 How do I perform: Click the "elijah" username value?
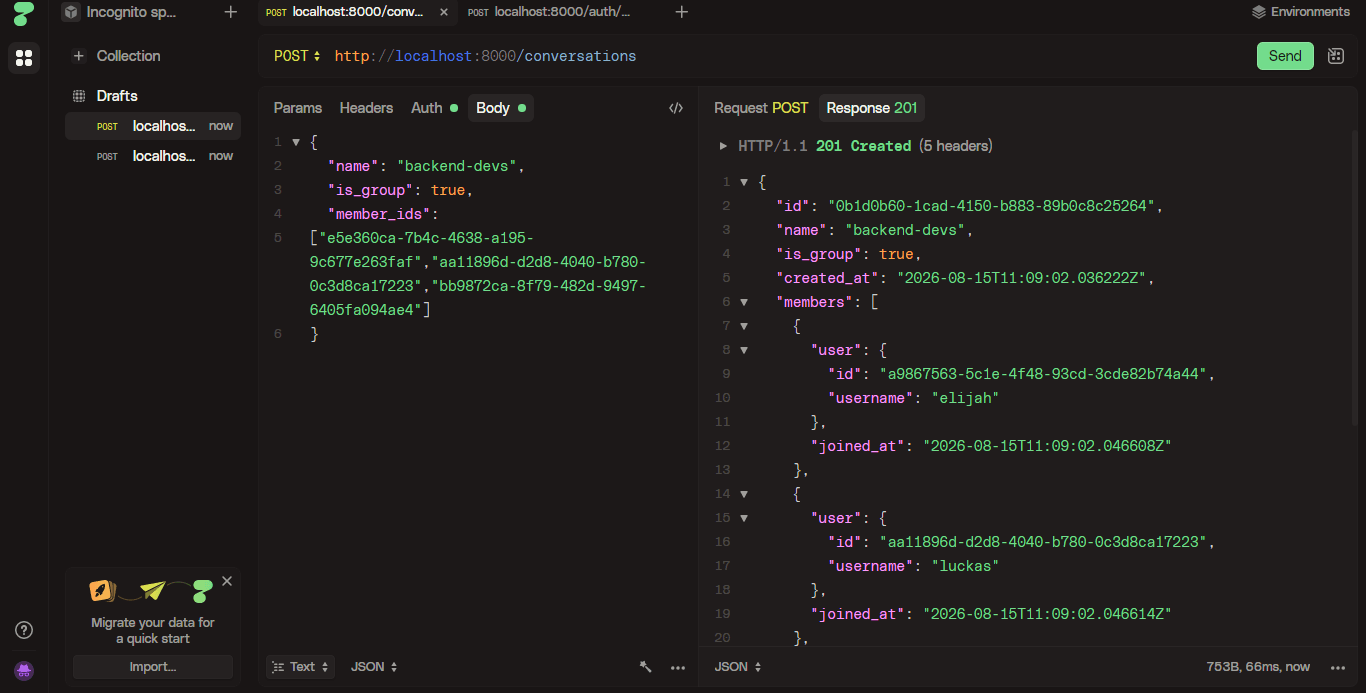[x=965, y=398]
